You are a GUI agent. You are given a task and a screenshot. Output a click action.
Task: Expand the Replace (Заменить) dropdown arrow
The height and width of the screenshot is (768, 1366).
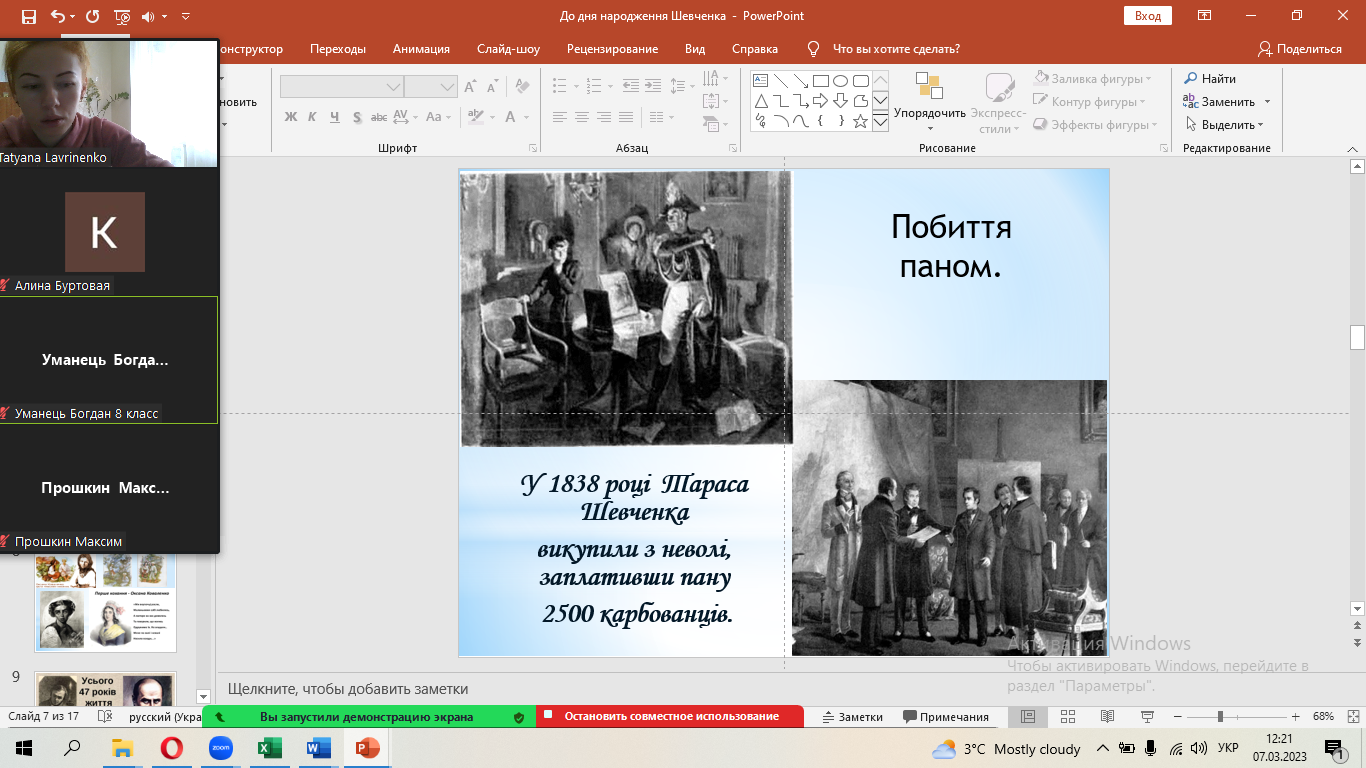[1267, 102]
